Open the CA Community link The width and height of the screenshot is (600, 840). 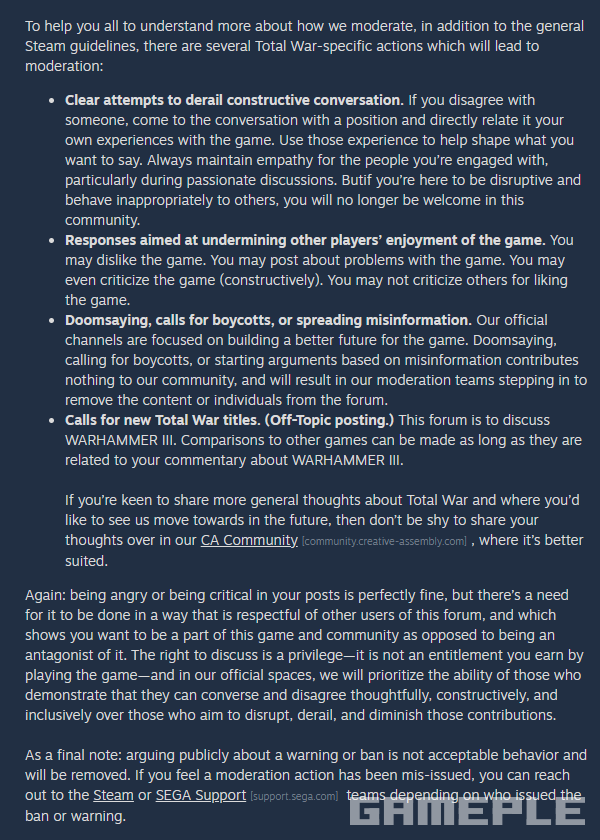[x=249, y=539]
